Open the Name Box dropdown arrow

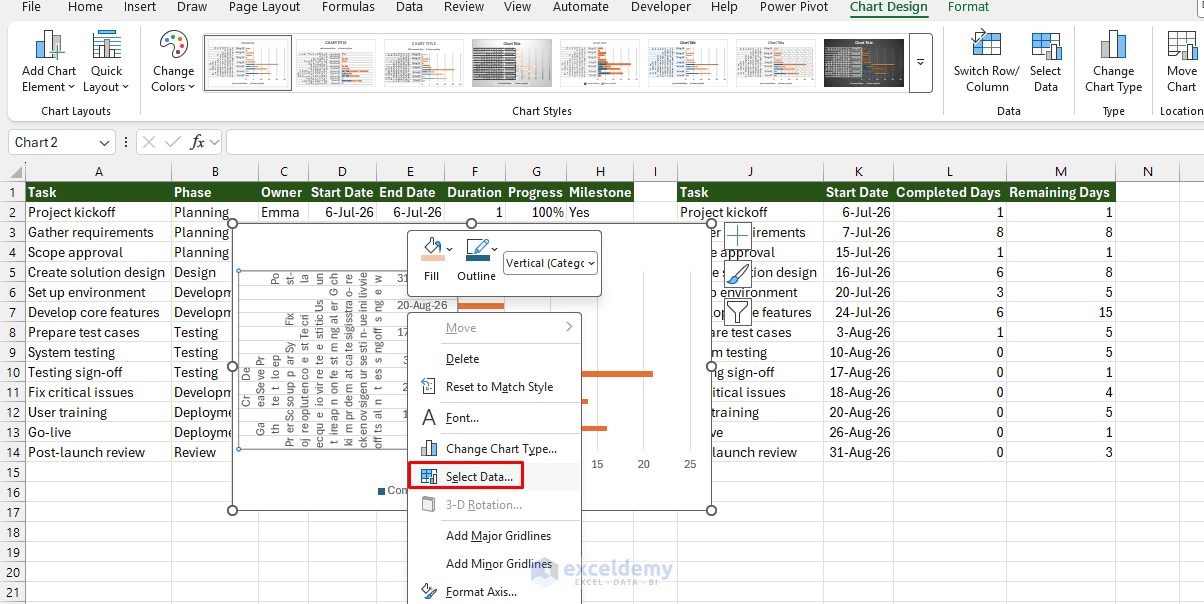[x=105, y=143]
